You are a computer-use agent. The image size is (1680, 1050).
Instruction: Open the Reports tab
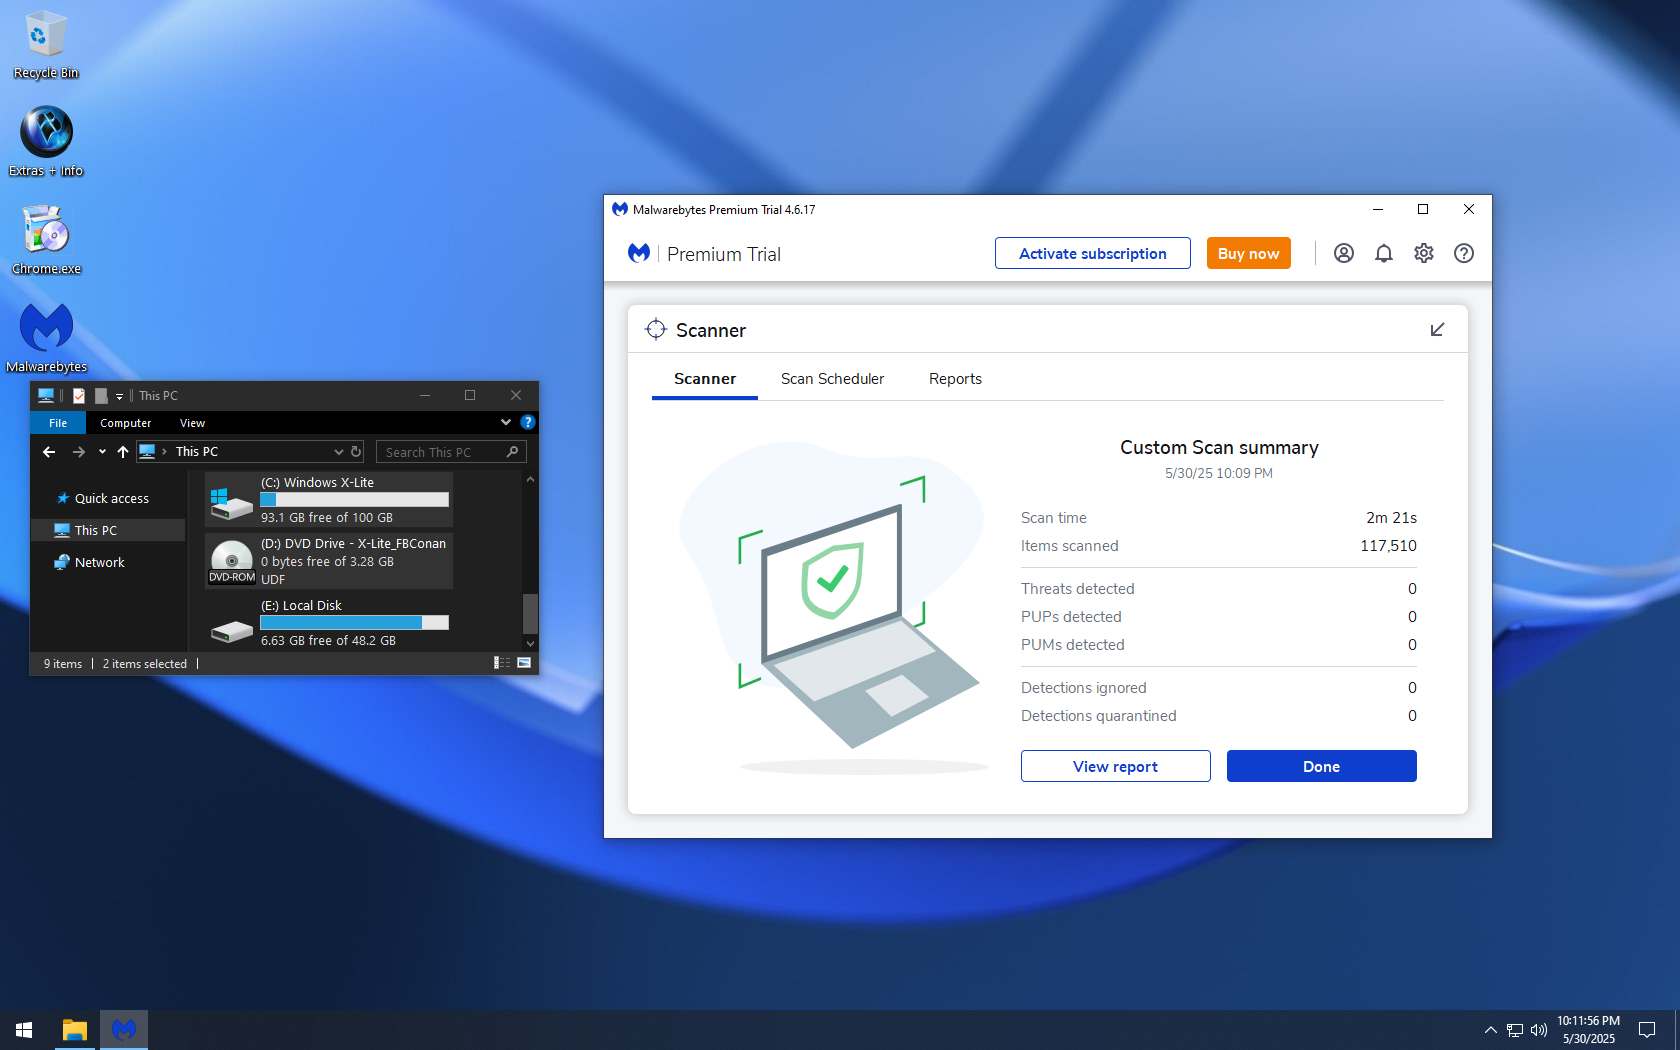pyautogui.click(x=955, y=379)
